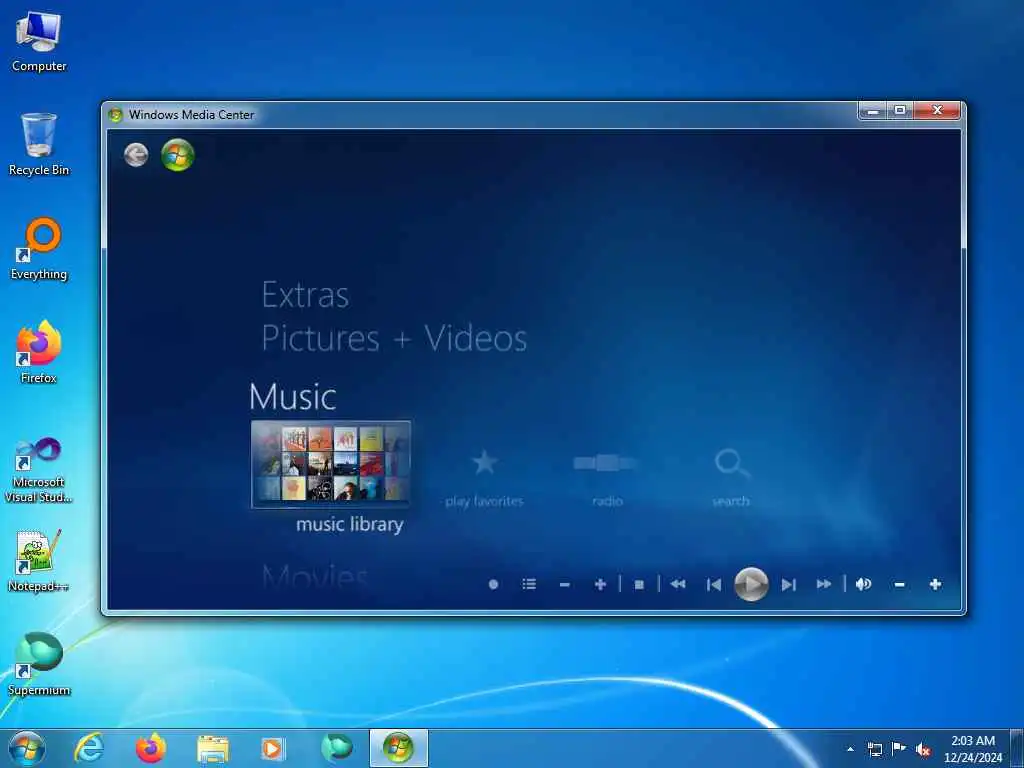Open the Everything desktop shortcut
The width and height of the screenshot is (1024, 768).
39,249
